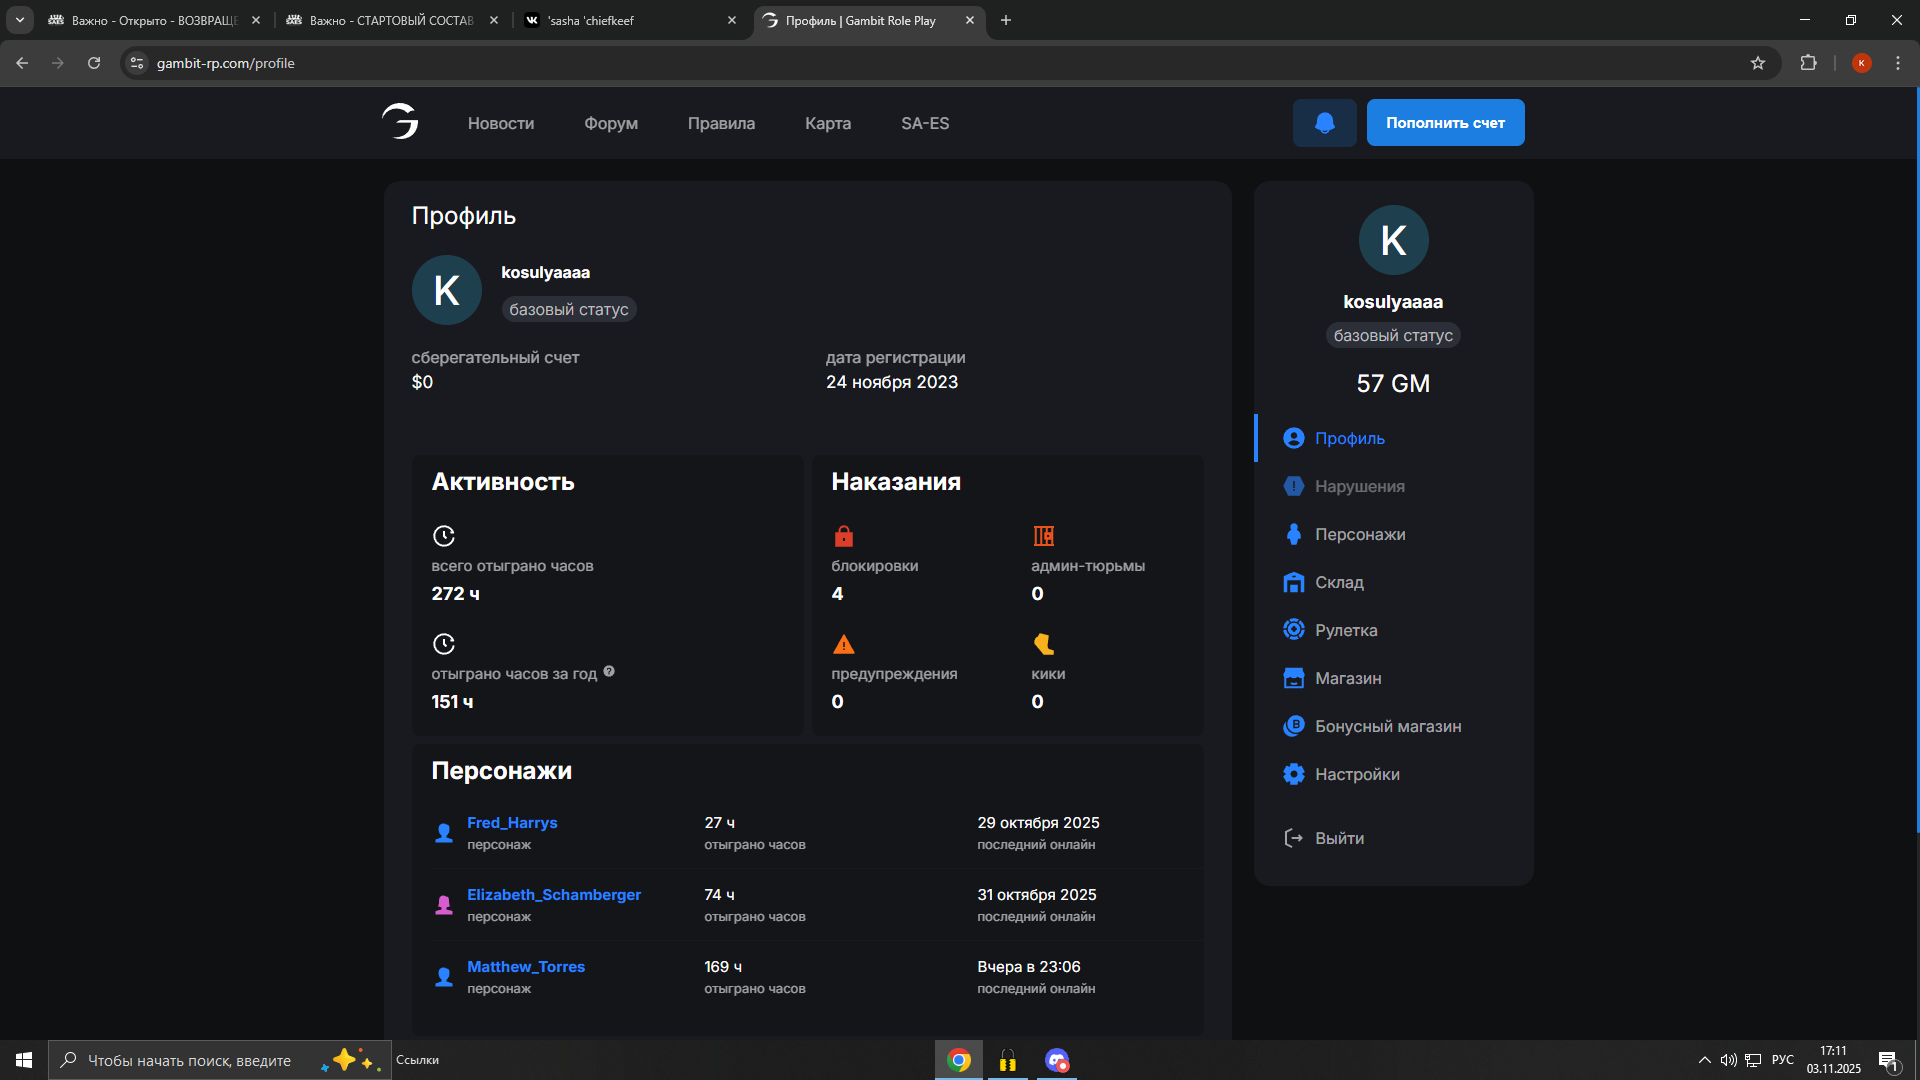Click the help icon next to hours per year

609,672
